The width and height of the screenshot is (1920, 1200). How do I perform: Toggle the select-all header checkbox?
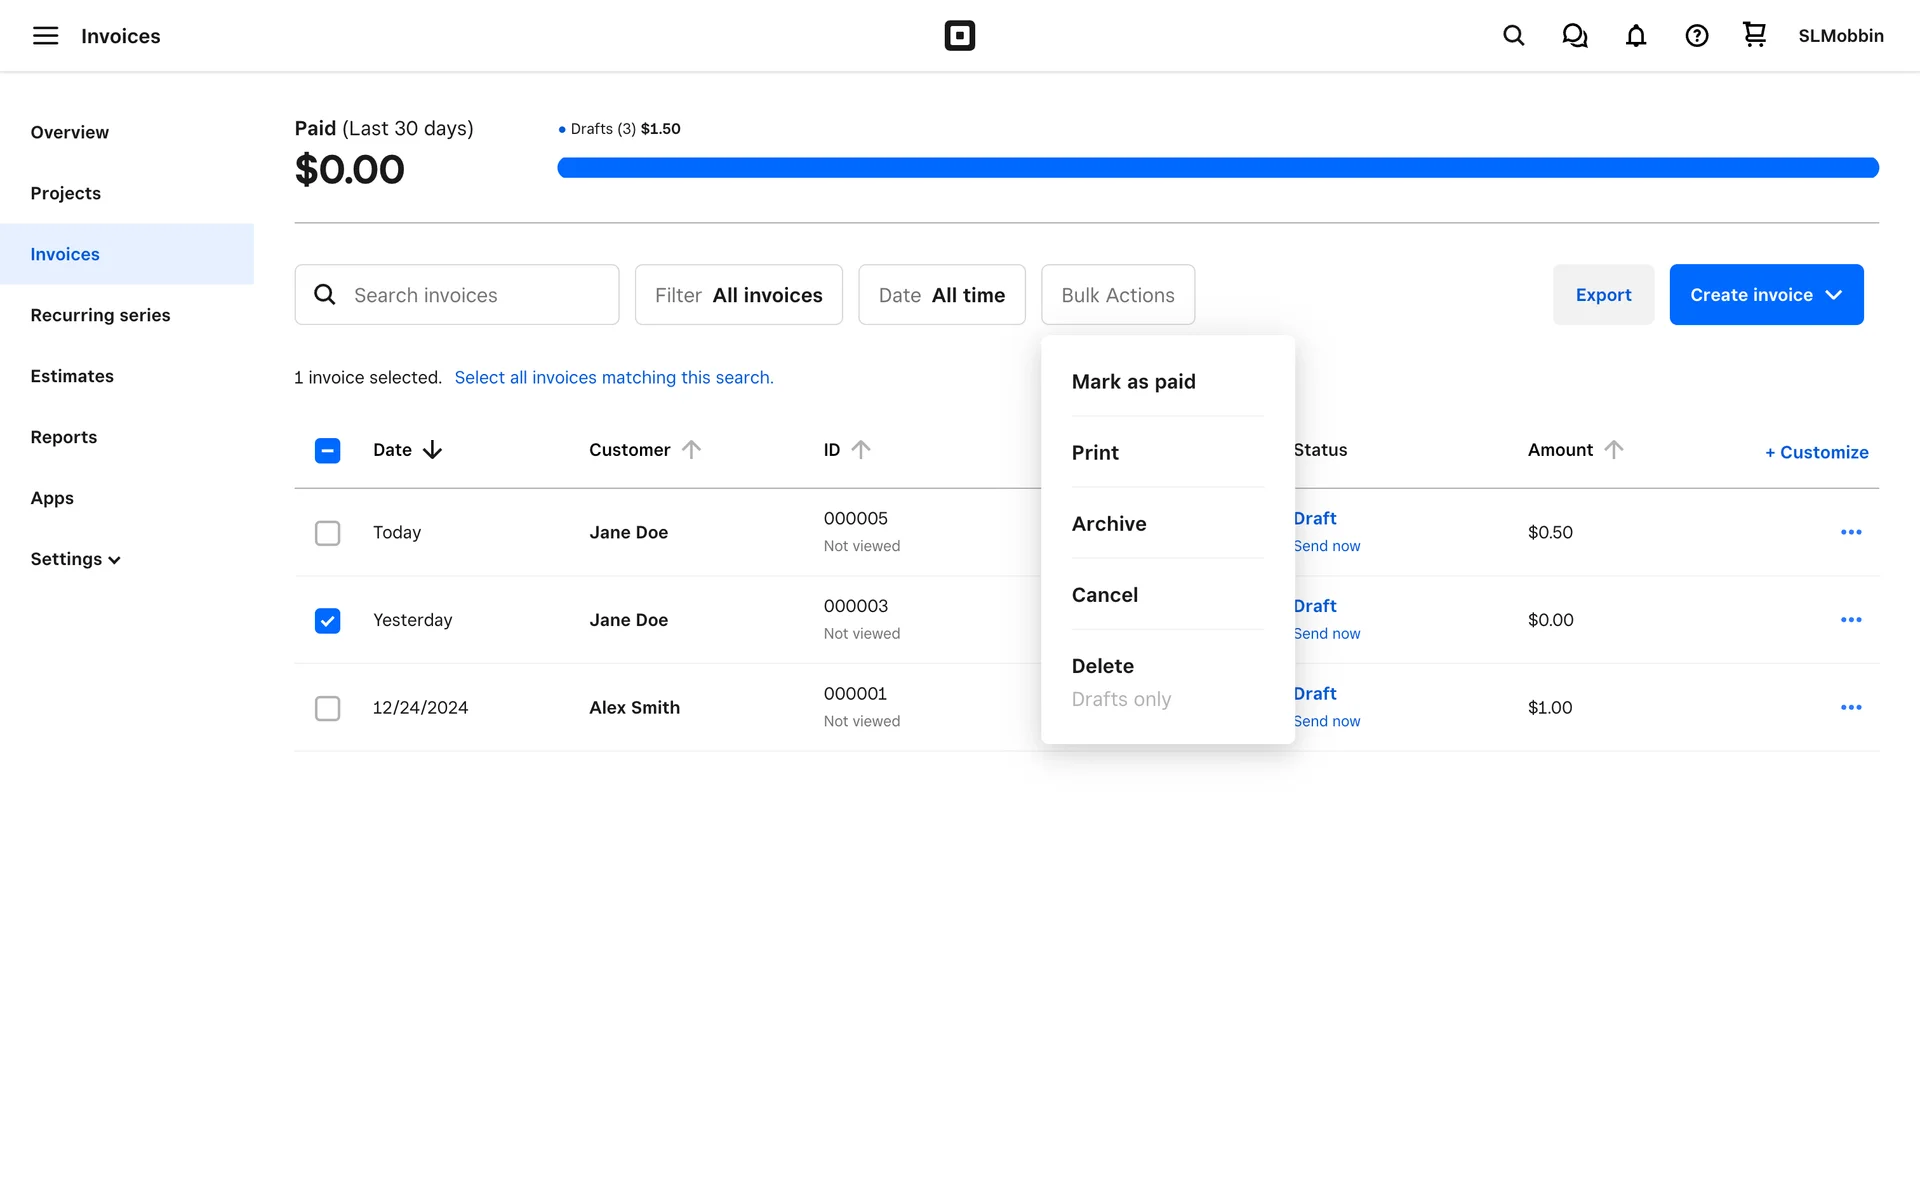click(327, 451)
